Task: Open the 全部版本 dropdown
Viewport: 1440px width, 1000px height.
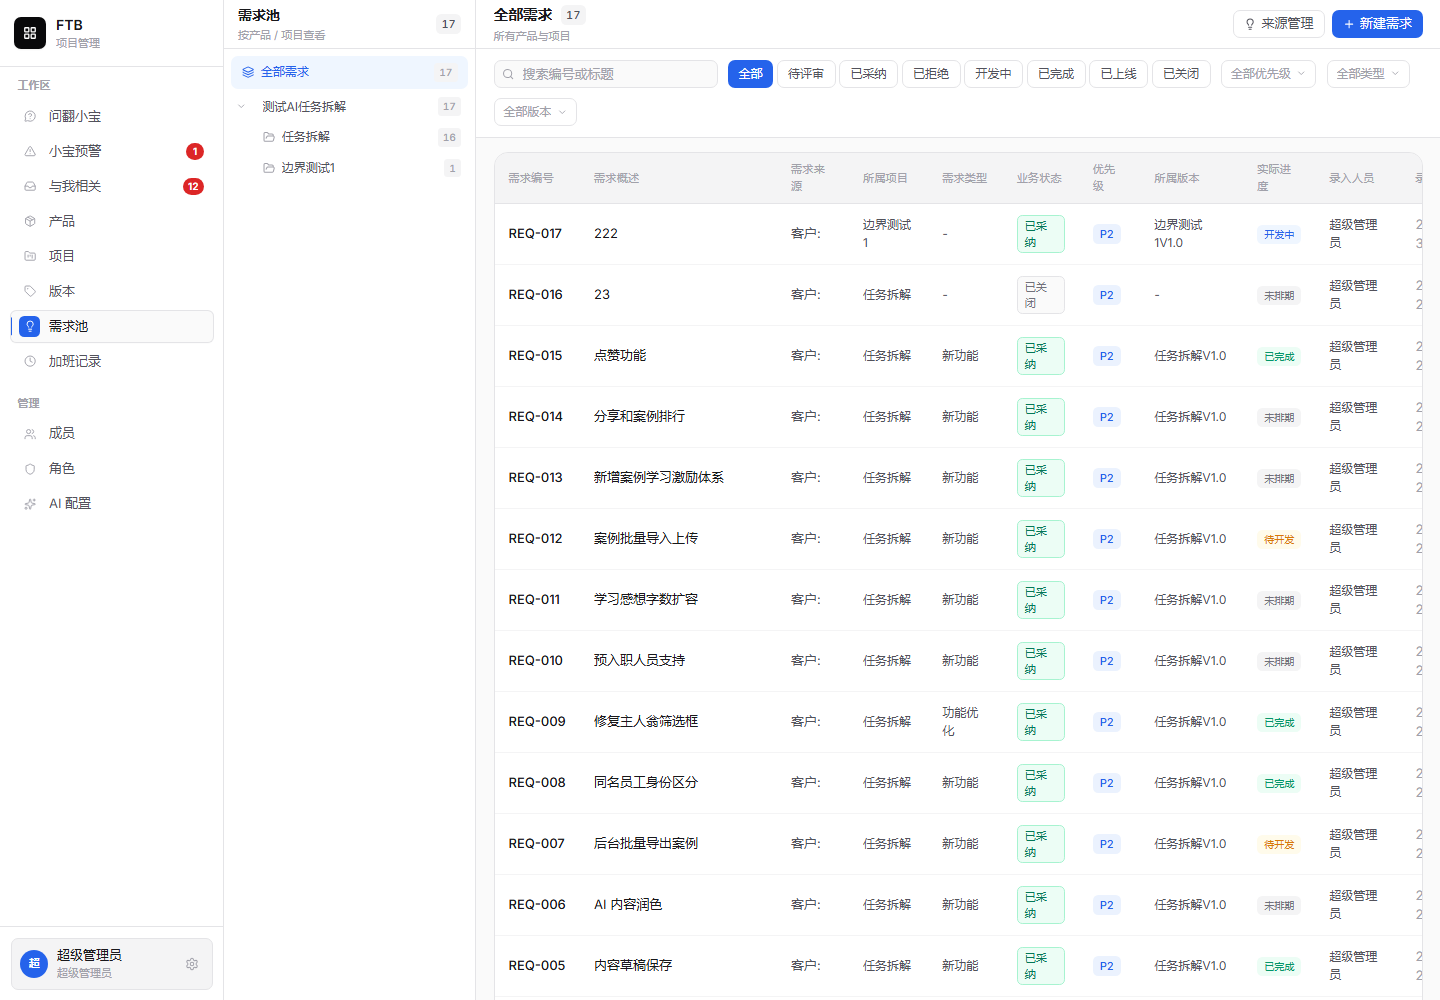Action: (535, 112)
